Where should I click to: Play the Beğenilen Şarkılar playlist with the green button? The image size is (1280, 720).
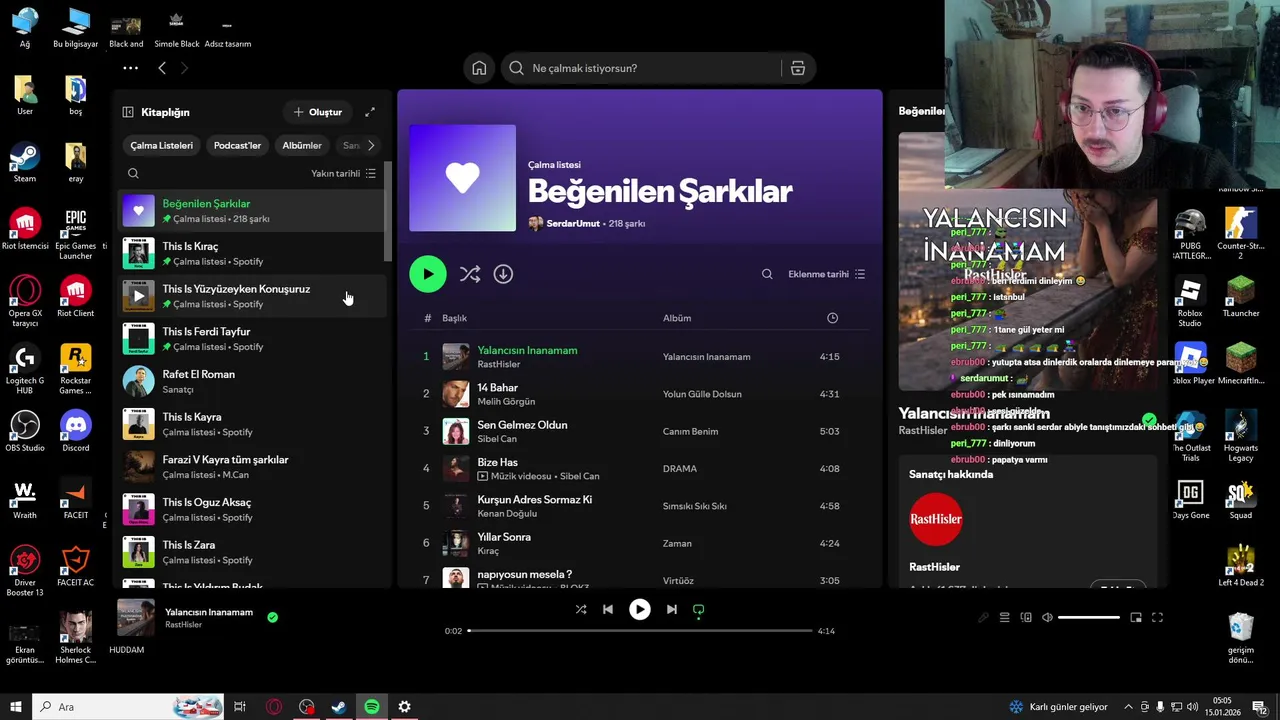coord(428,274)
